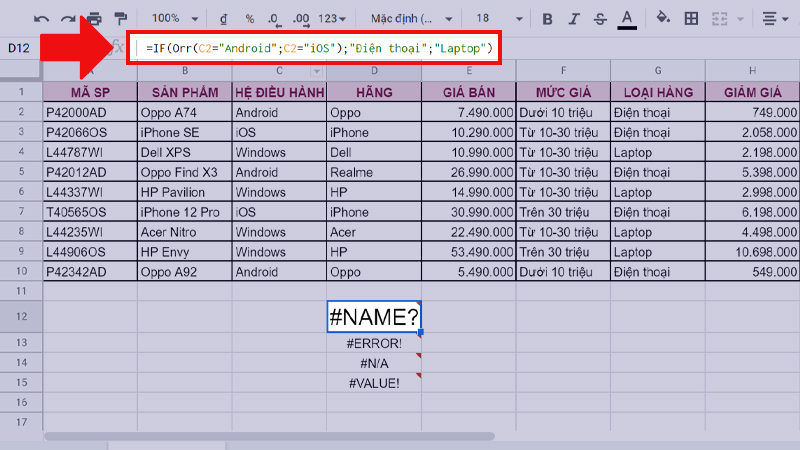Open the cell borders tool
This screenshot has width=800, height=450.
tap(690, 19)
